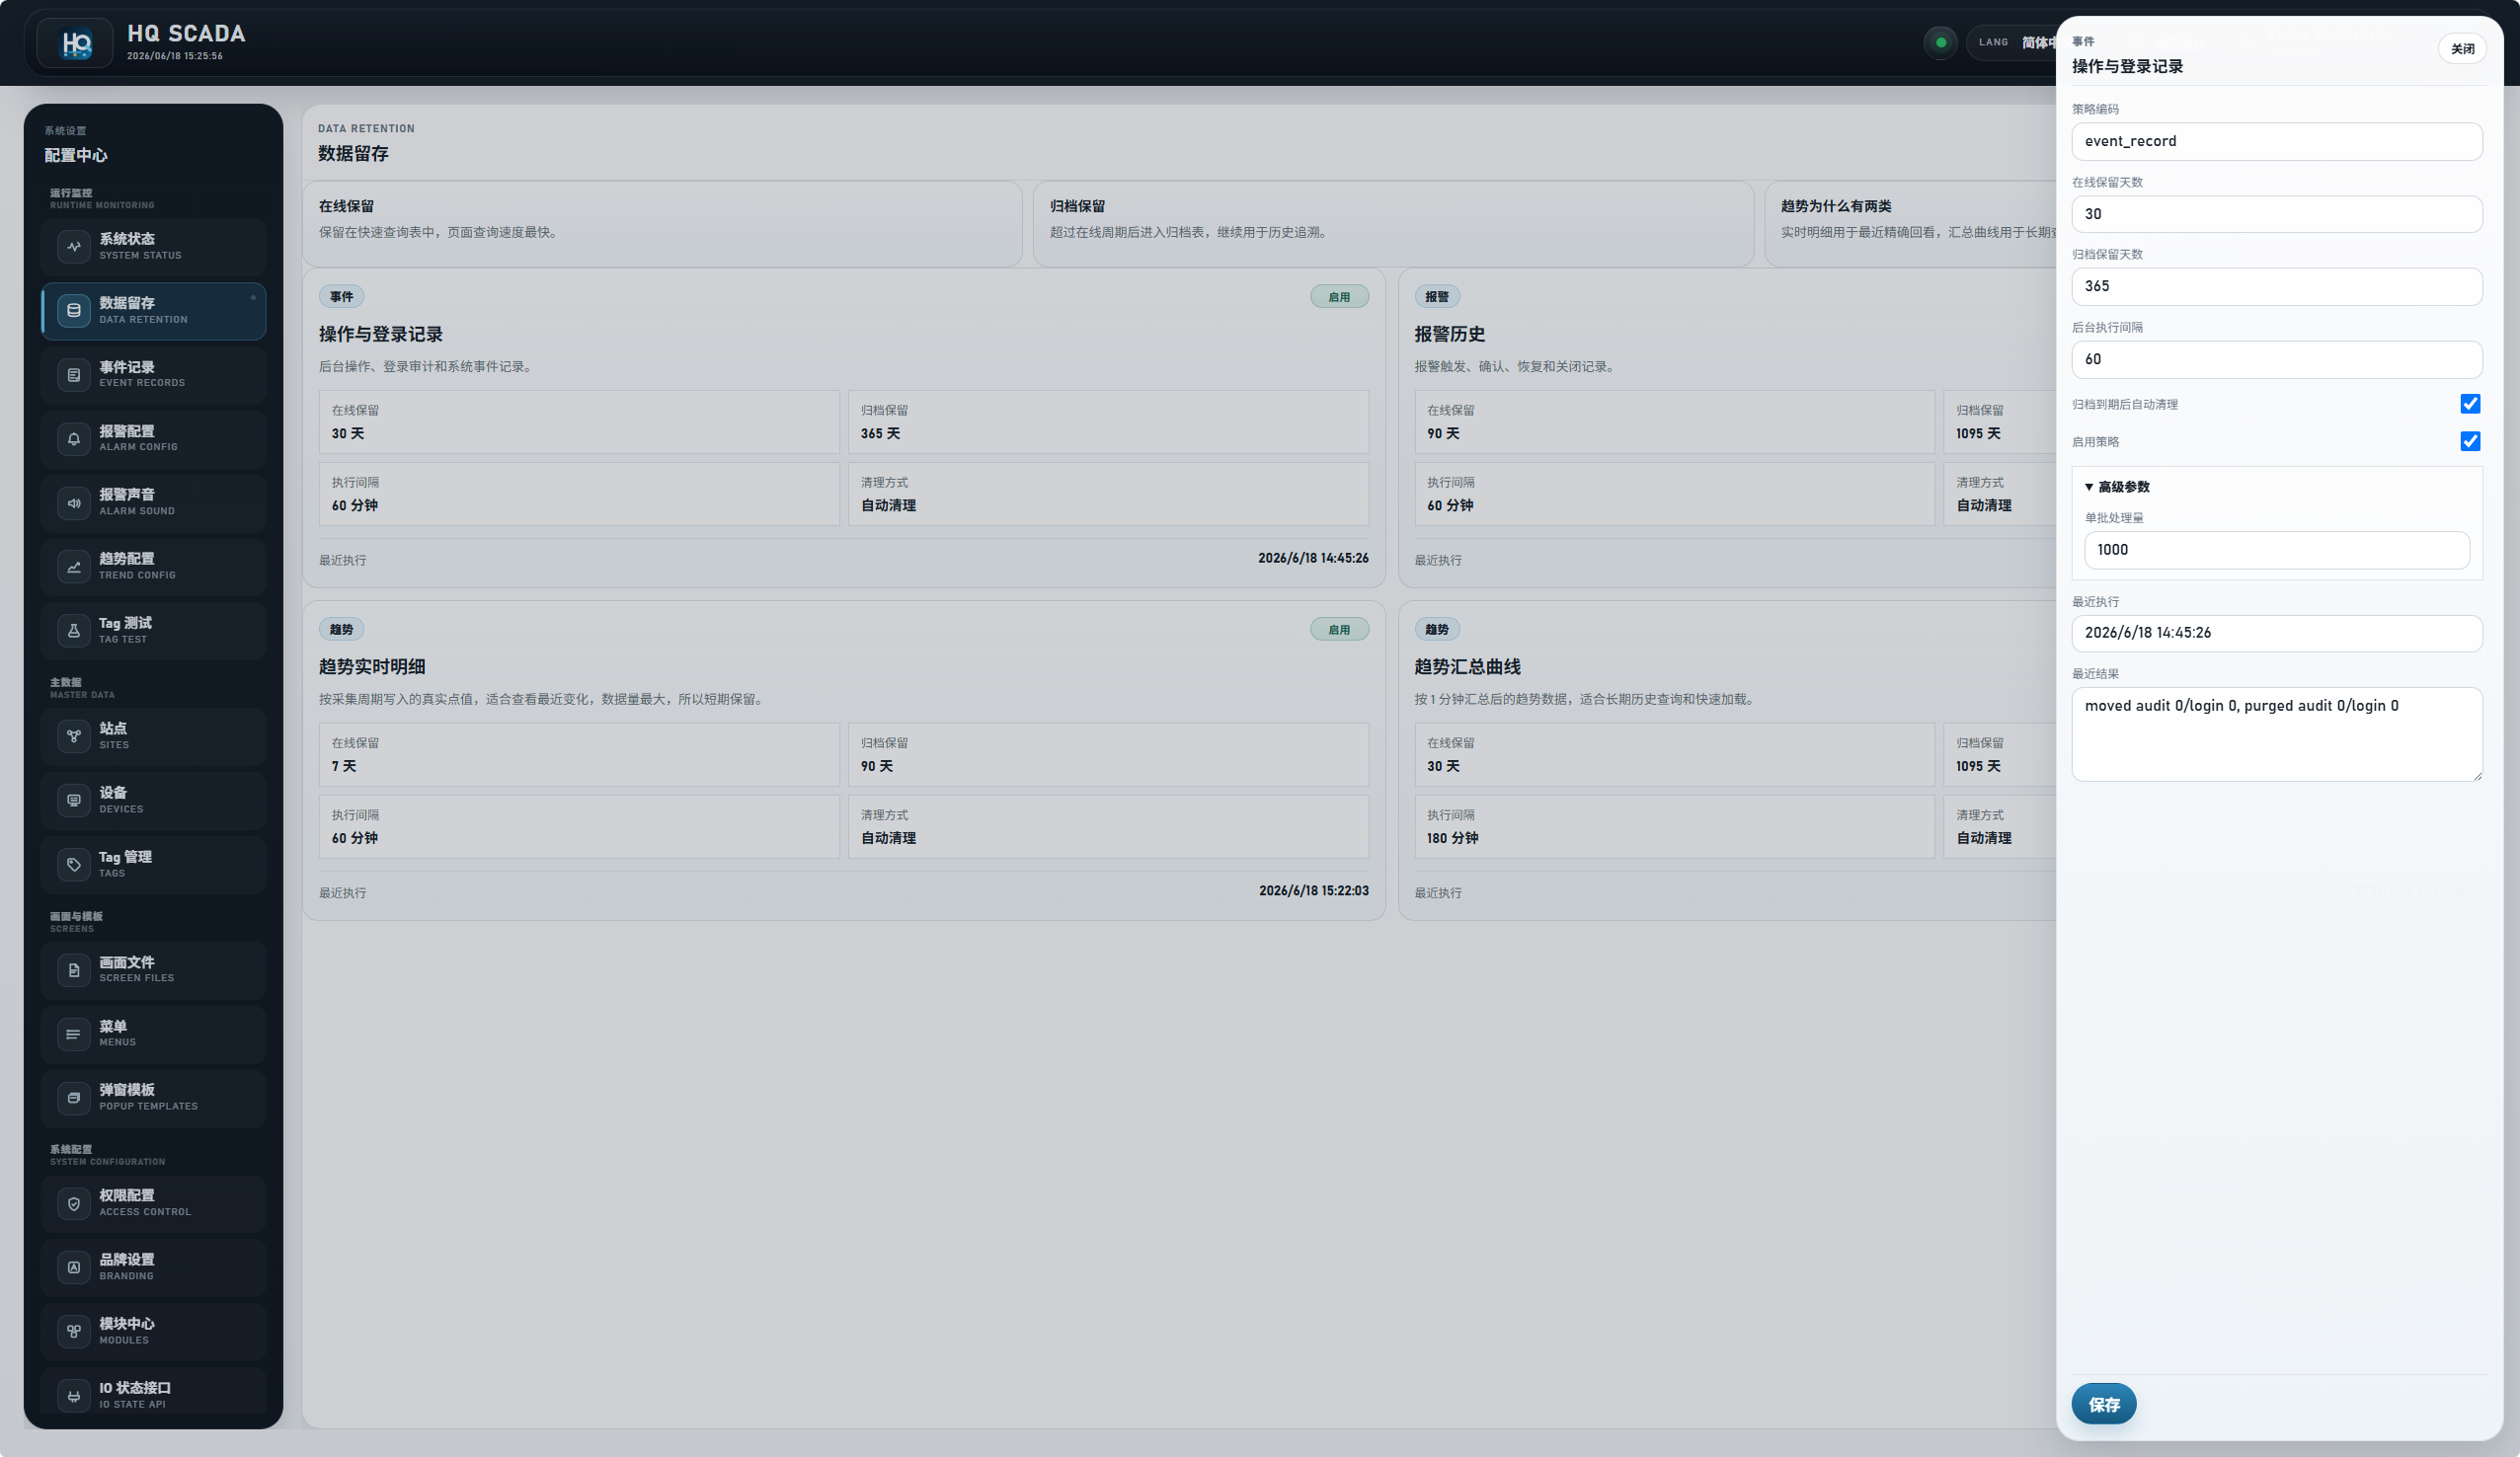The width and height of the screenshot is (2520, 1457).
Task: Click the 在线保留 info card
Action: [662, 224]
